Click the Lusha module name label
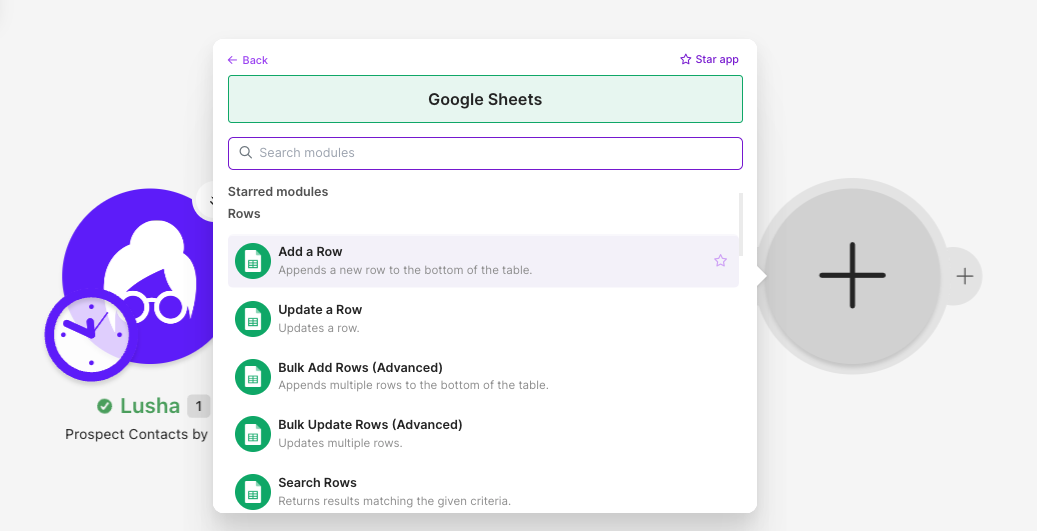Screen dimensions: 1037x531 tap(149, 405)
